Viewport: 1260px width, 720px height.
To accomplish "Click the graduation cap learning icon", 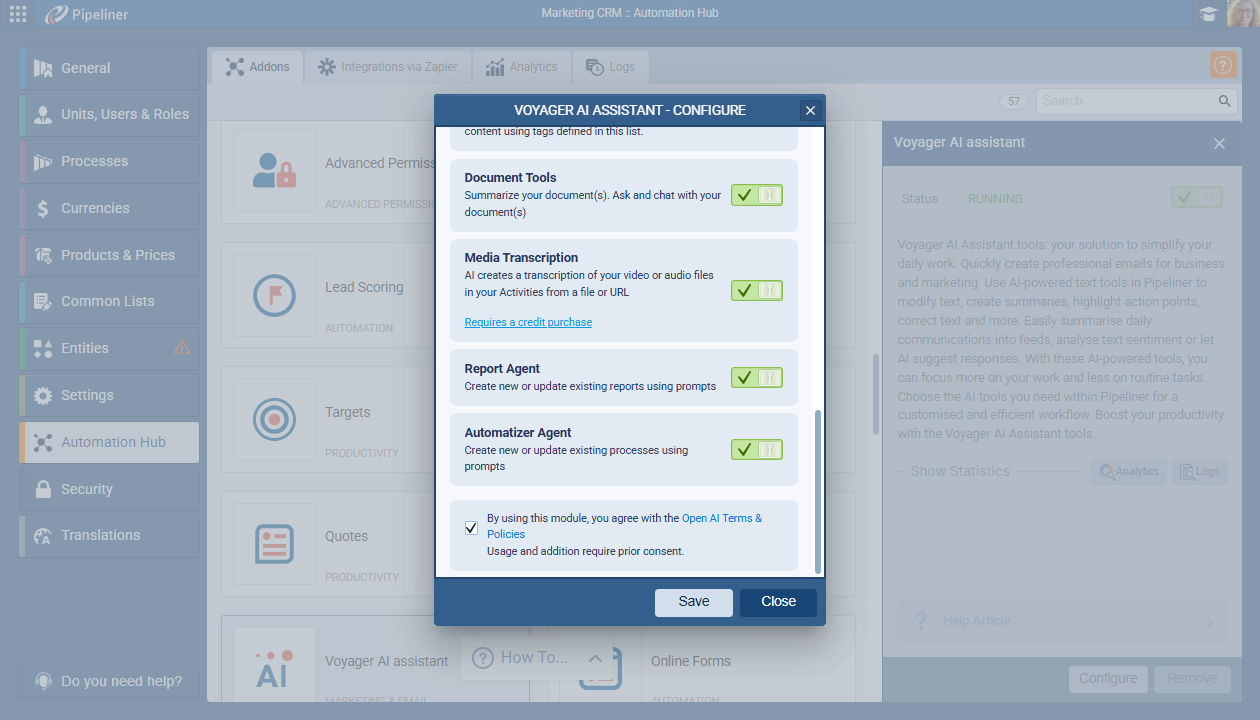I will coord(1208,14).
